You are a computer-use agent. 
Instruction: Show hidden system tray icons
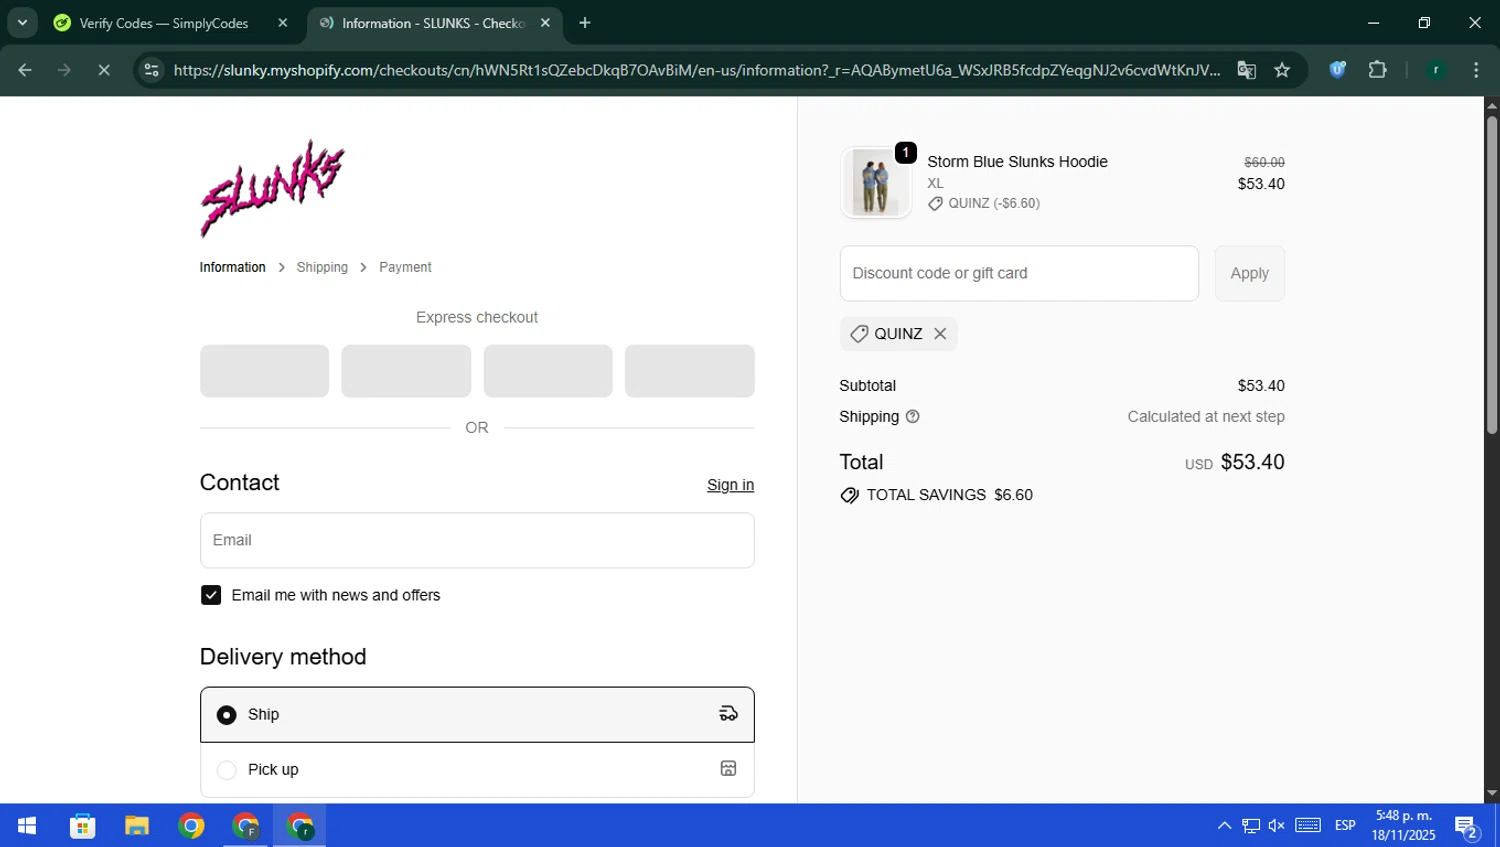(1224, 826)
